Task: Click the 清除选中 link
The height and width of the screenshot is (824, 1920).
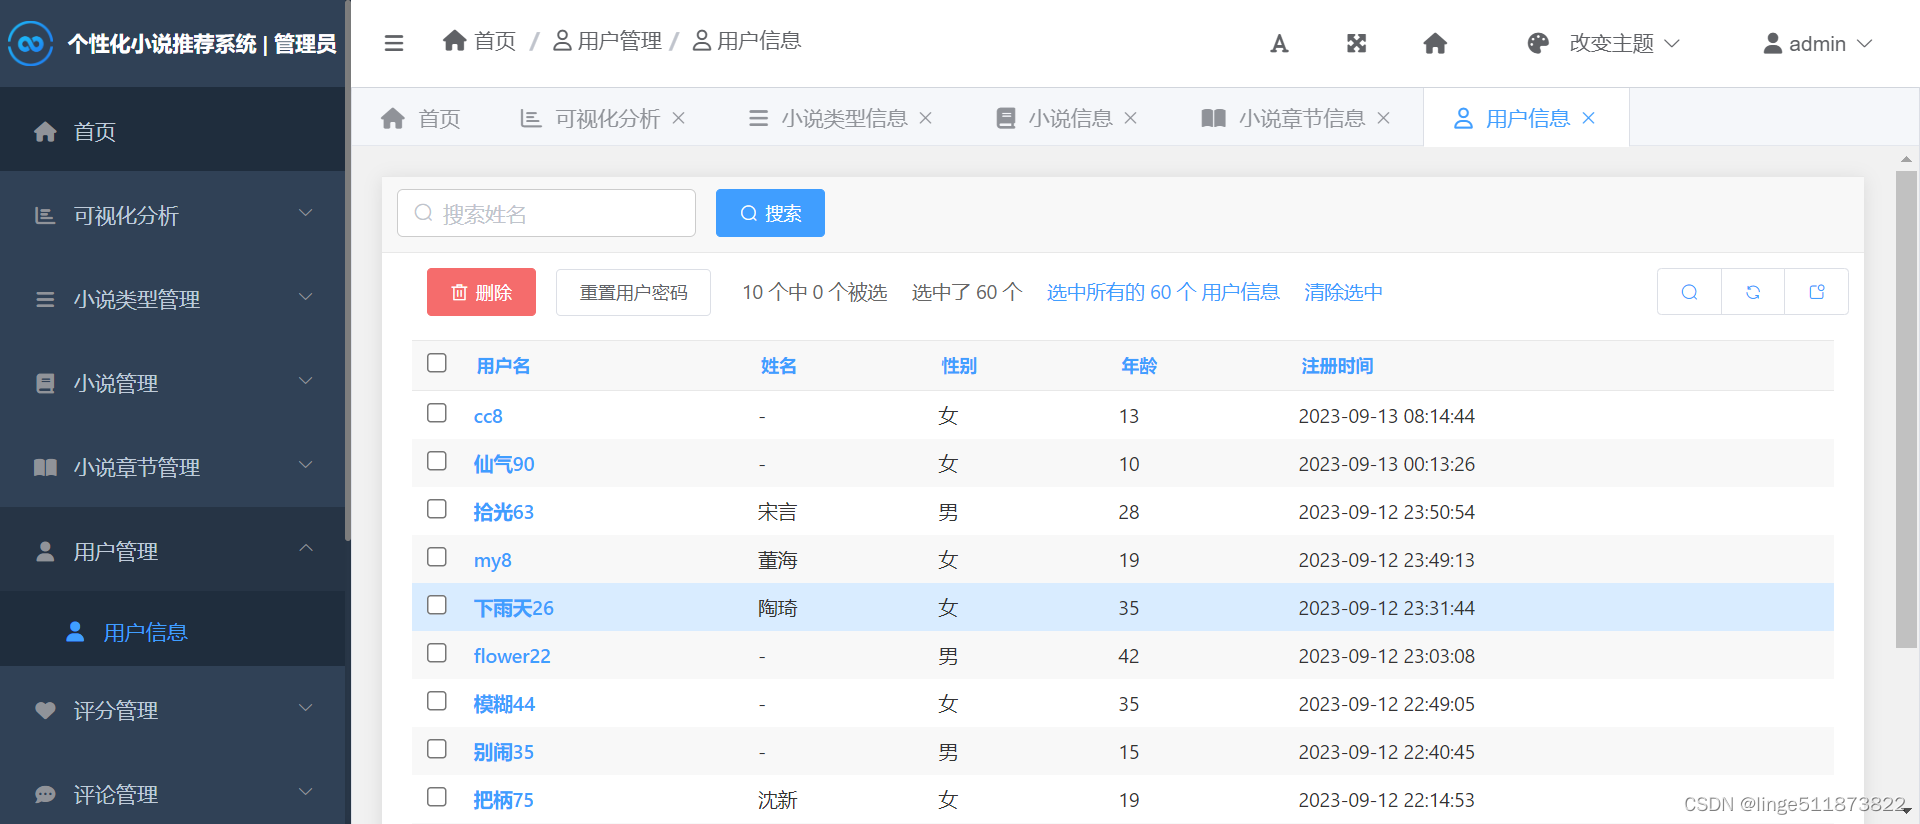Action: 1343,292
